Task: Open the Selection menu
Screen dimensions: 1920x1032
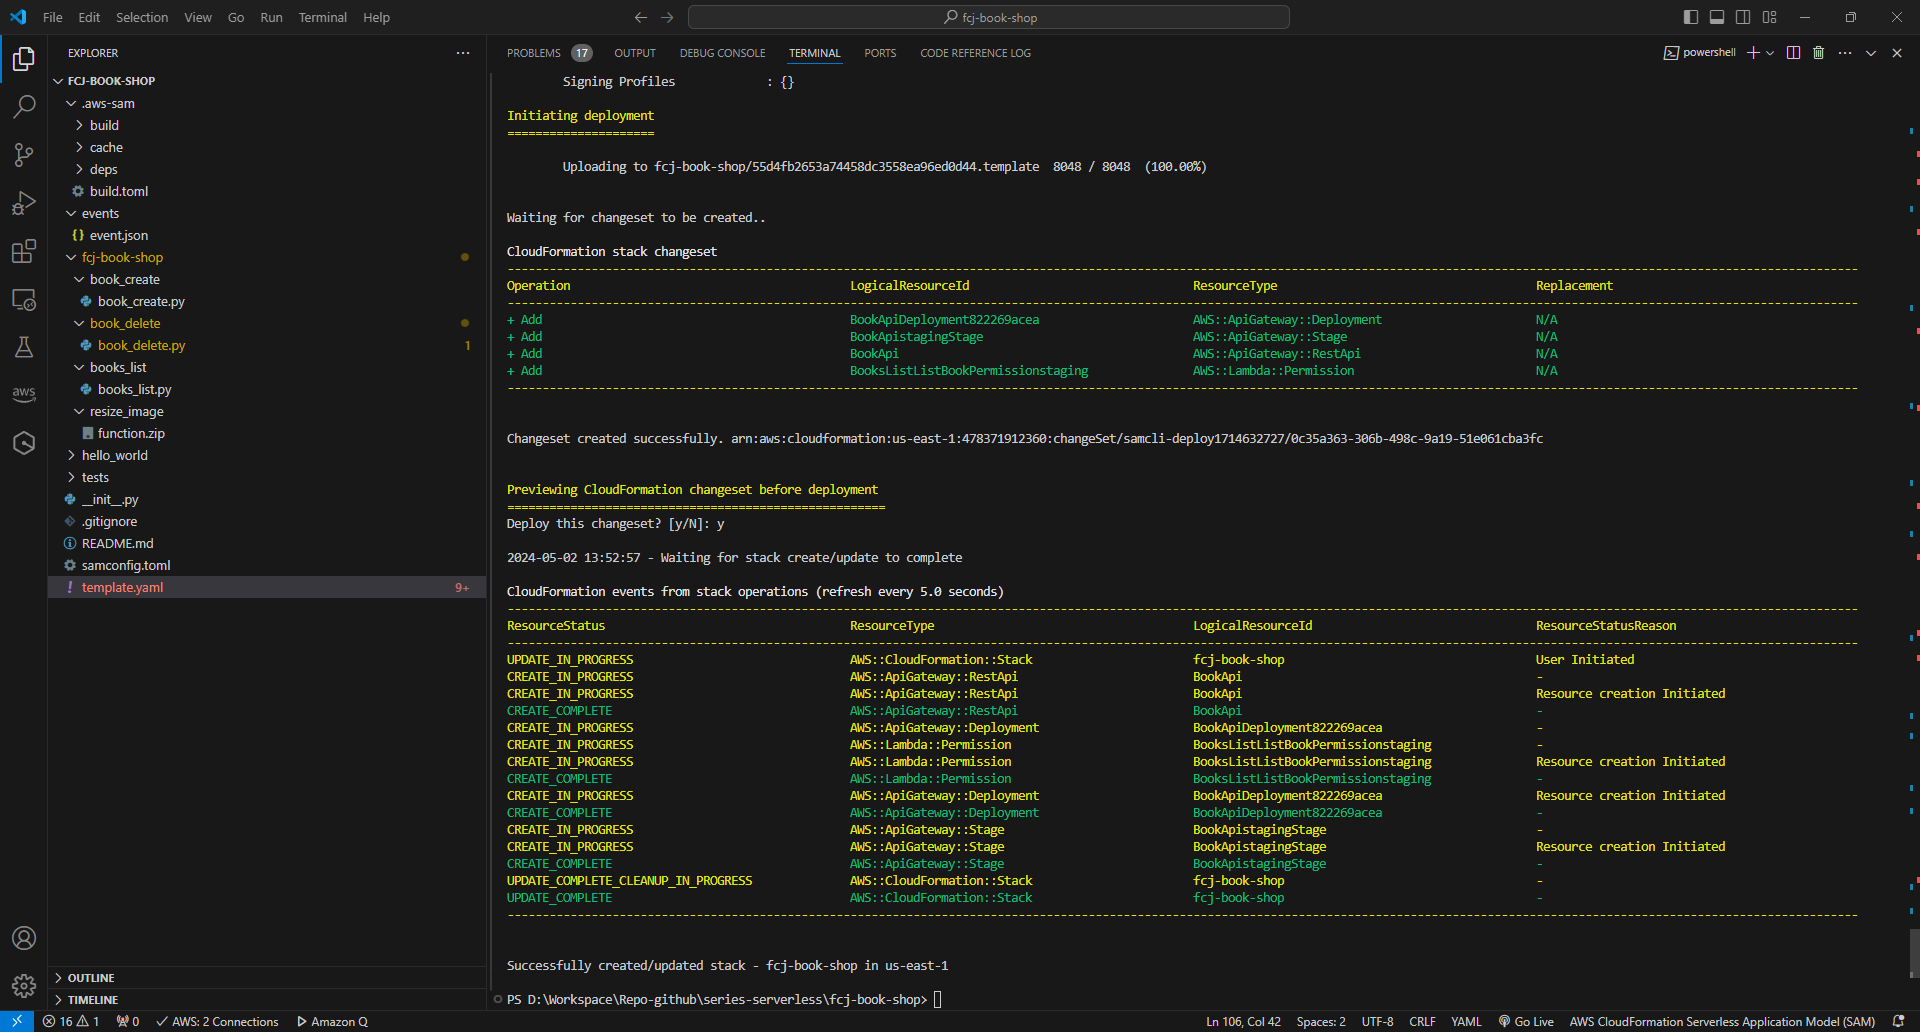Action: 142,17
